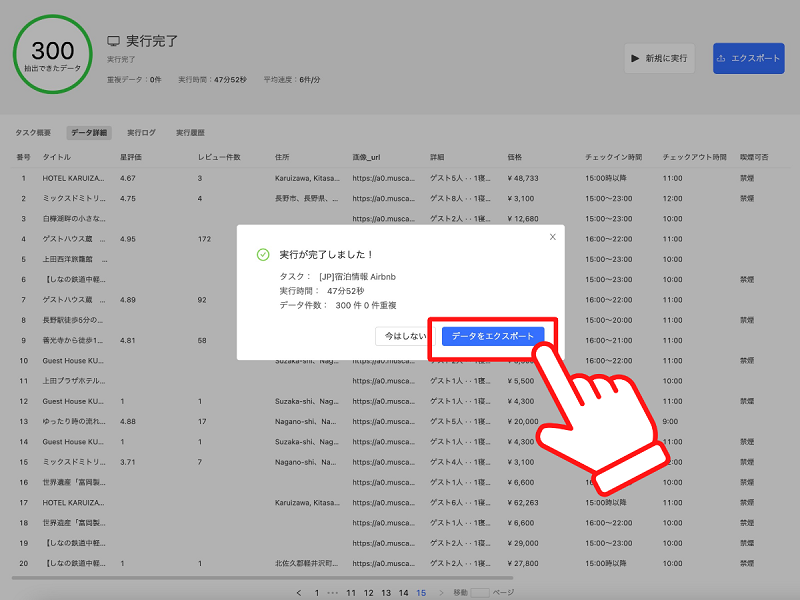Close the completion dialog with X
The width and height of the screenshot is (800, 600).
pyautogui.click(x=552, y=237)
